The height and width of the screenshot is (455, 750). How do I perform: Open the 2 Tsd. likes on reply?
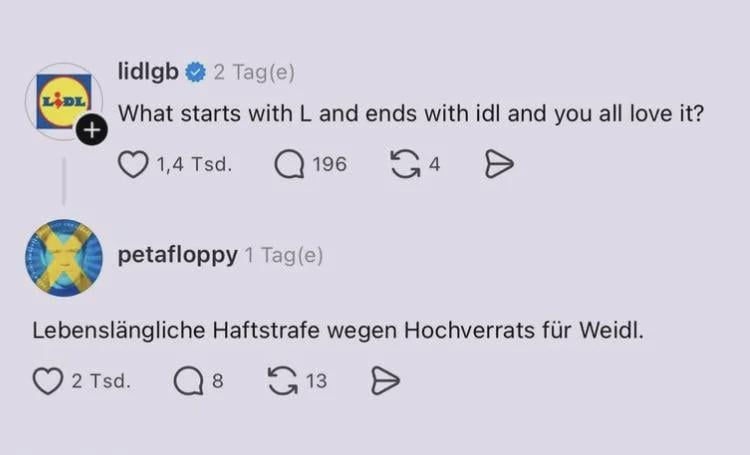[x=101, y=381]
